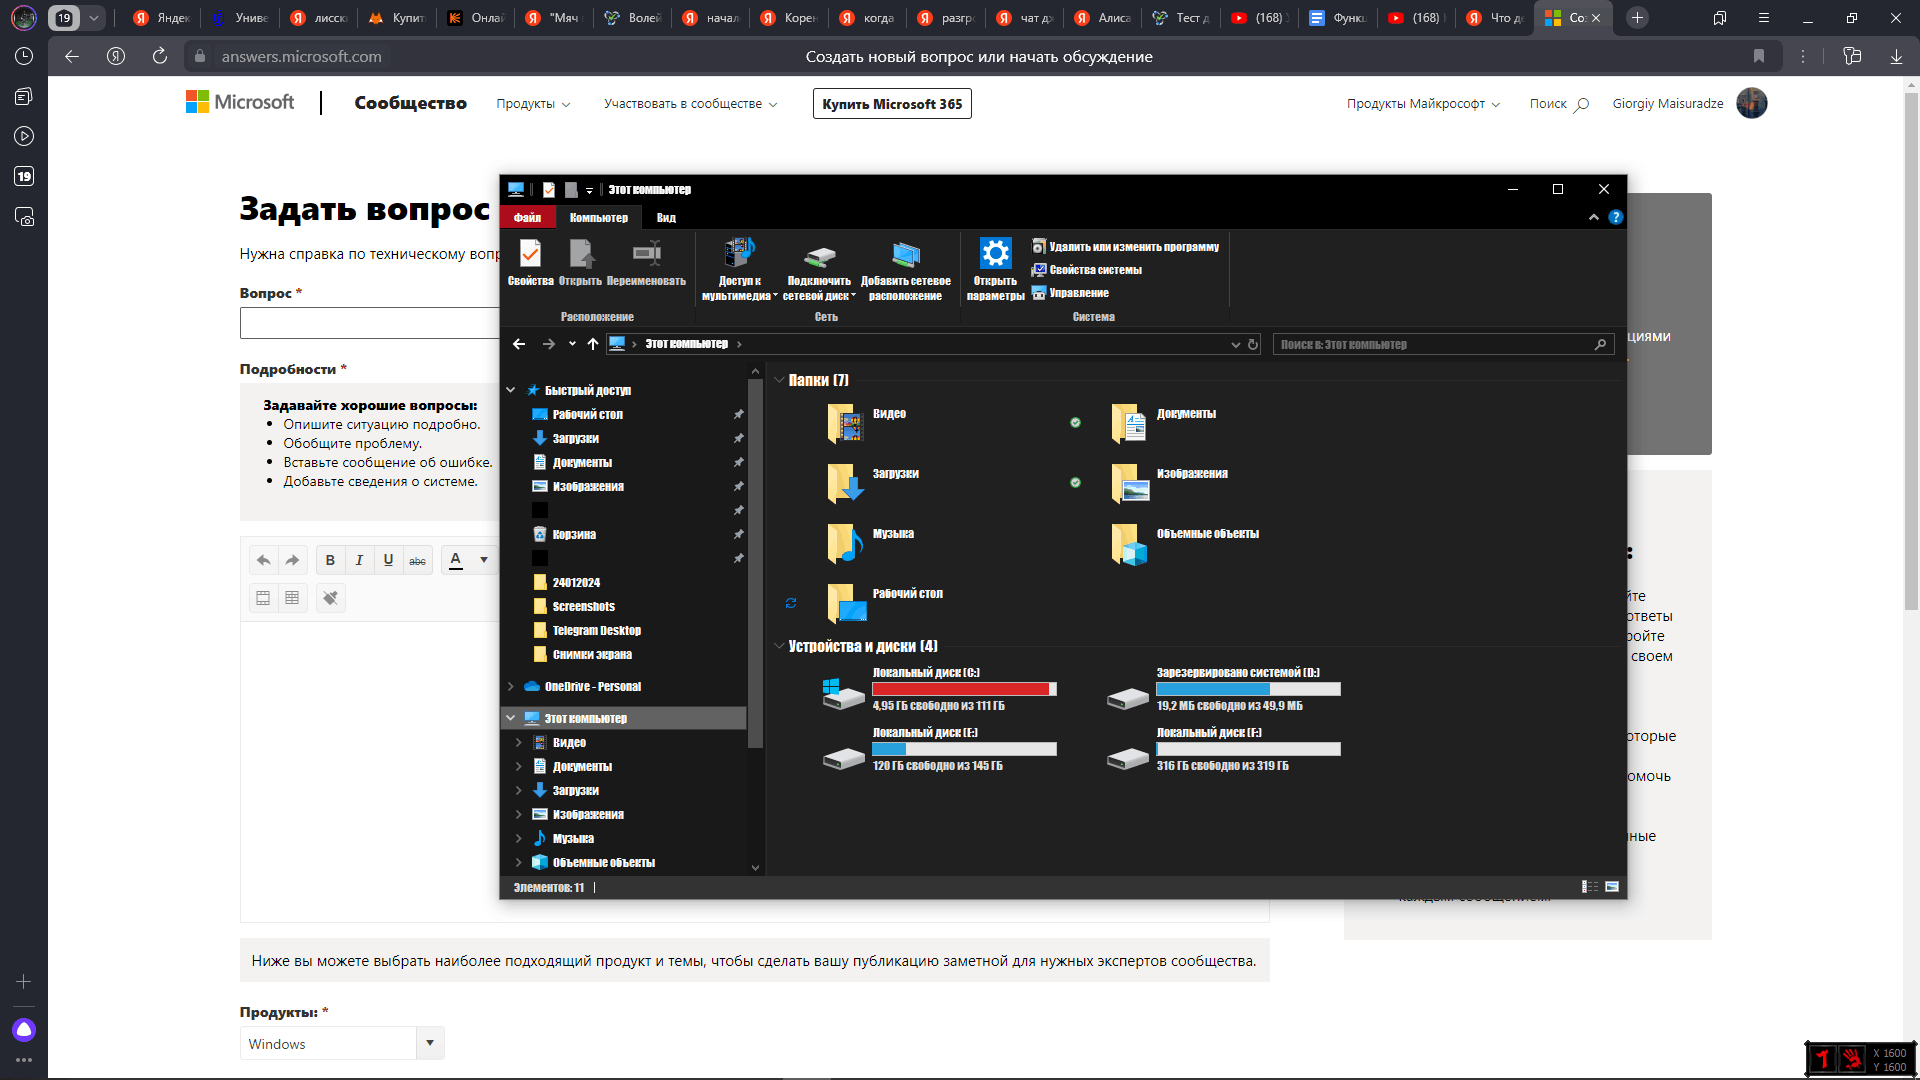Viewport: 1920px width, 1080px height.
Task: Open a new browser tab
Action: [1637, 18]
